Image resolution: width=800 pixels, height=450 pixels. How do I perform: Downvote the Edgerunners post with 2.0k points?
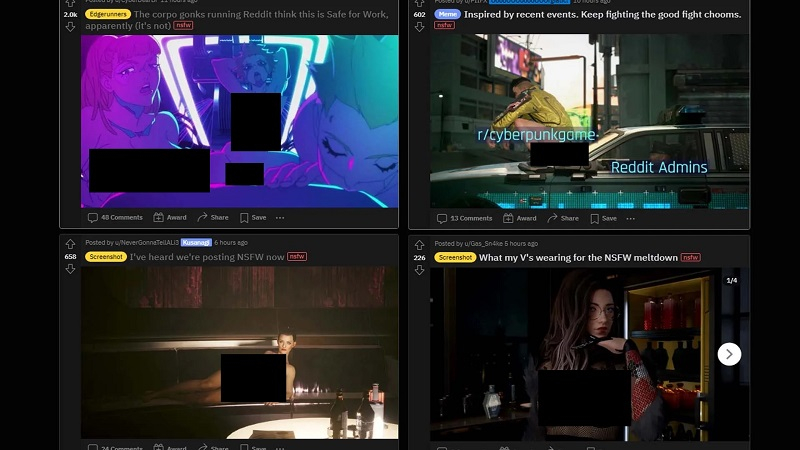70,27
